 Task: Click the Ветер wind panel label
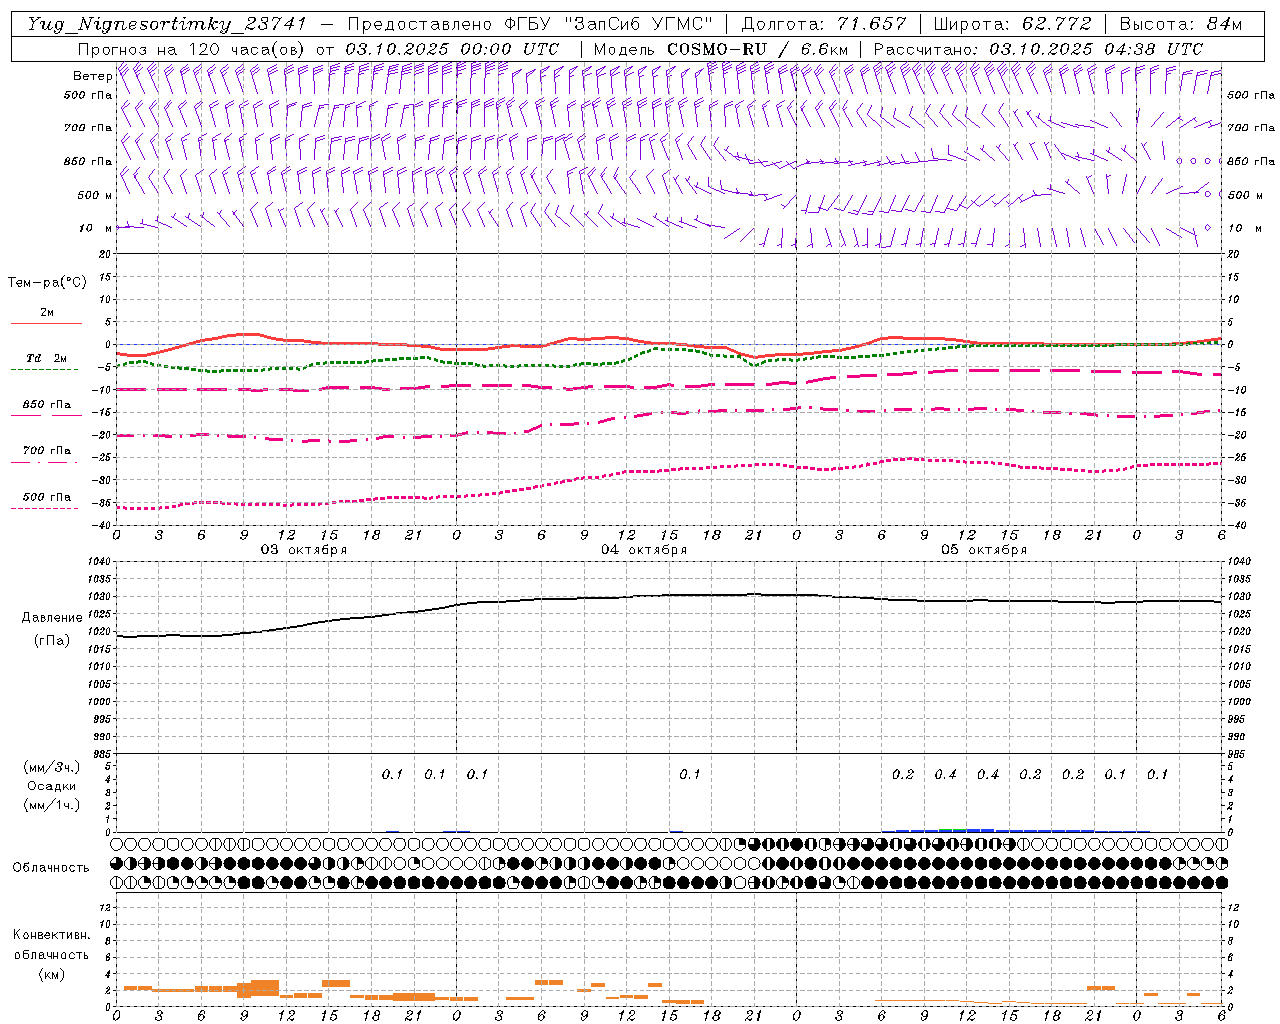[x=92, y=76]
